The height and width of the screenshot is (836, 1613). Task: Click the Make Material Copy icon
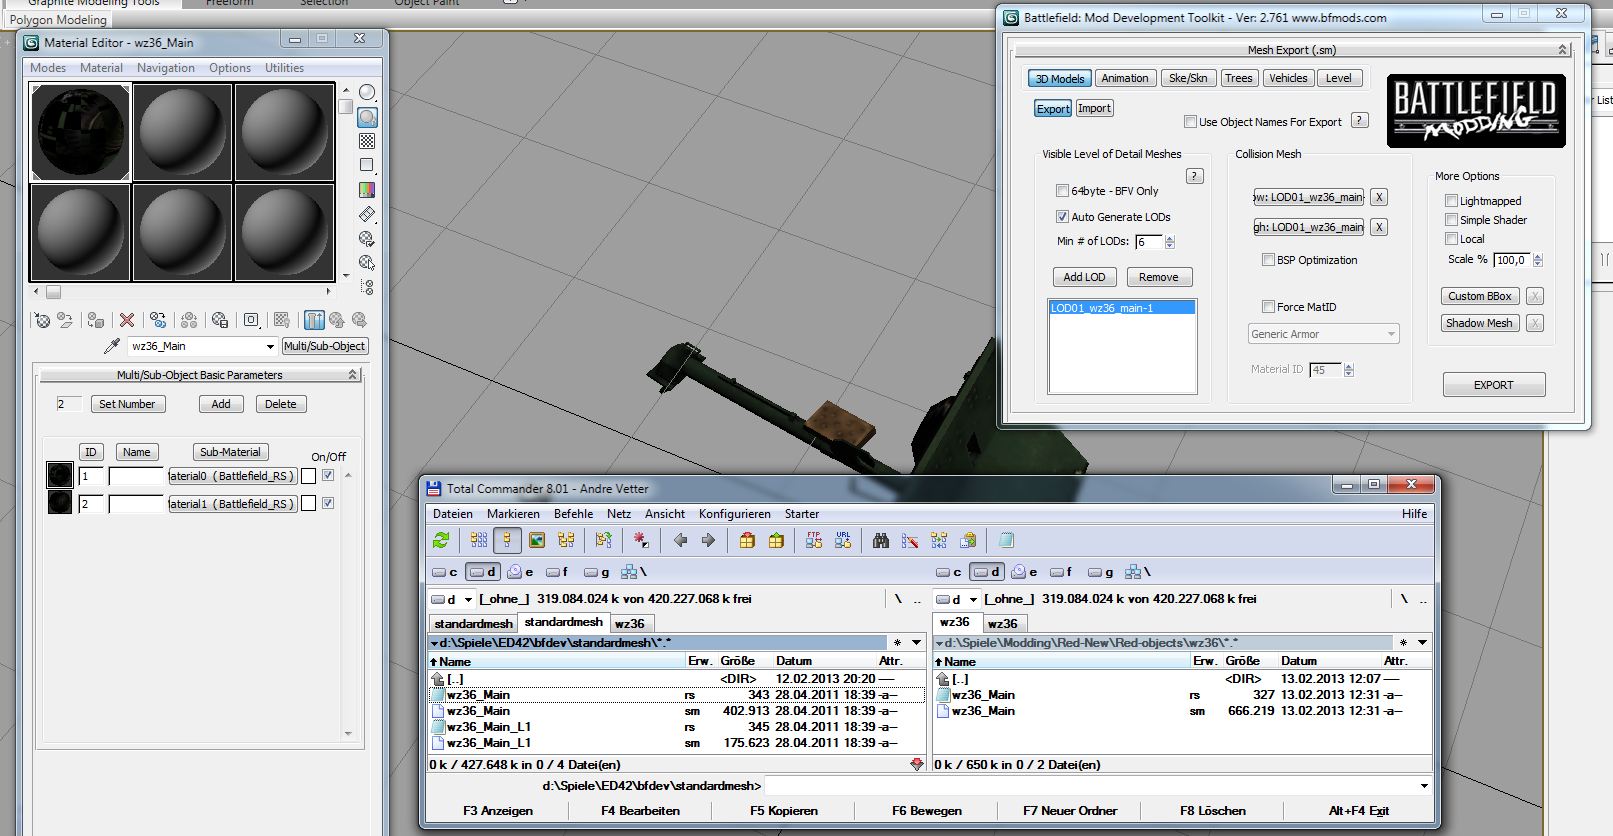point(158,320)
